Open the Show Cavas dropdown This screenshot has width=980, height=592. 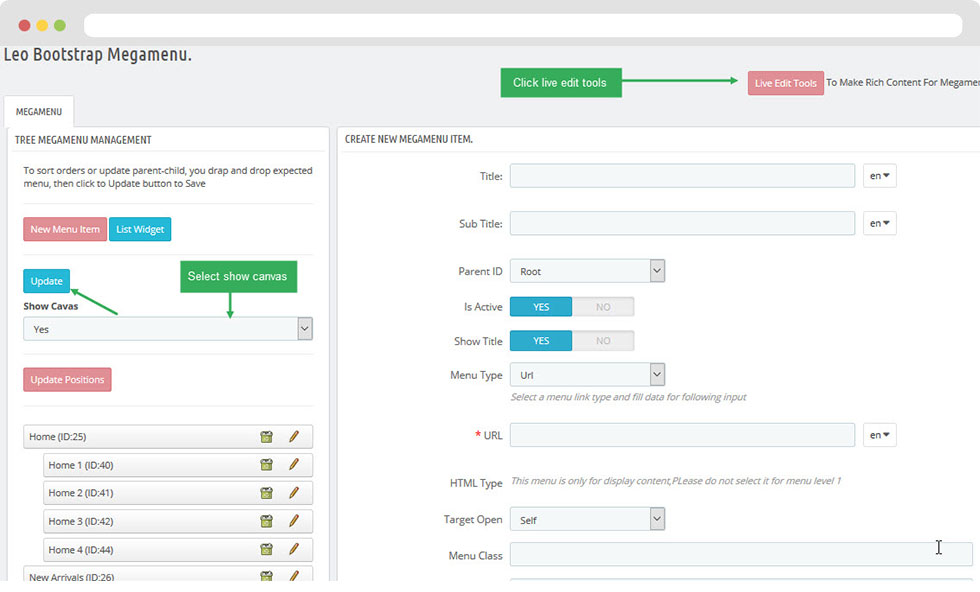tap(168, 329)
